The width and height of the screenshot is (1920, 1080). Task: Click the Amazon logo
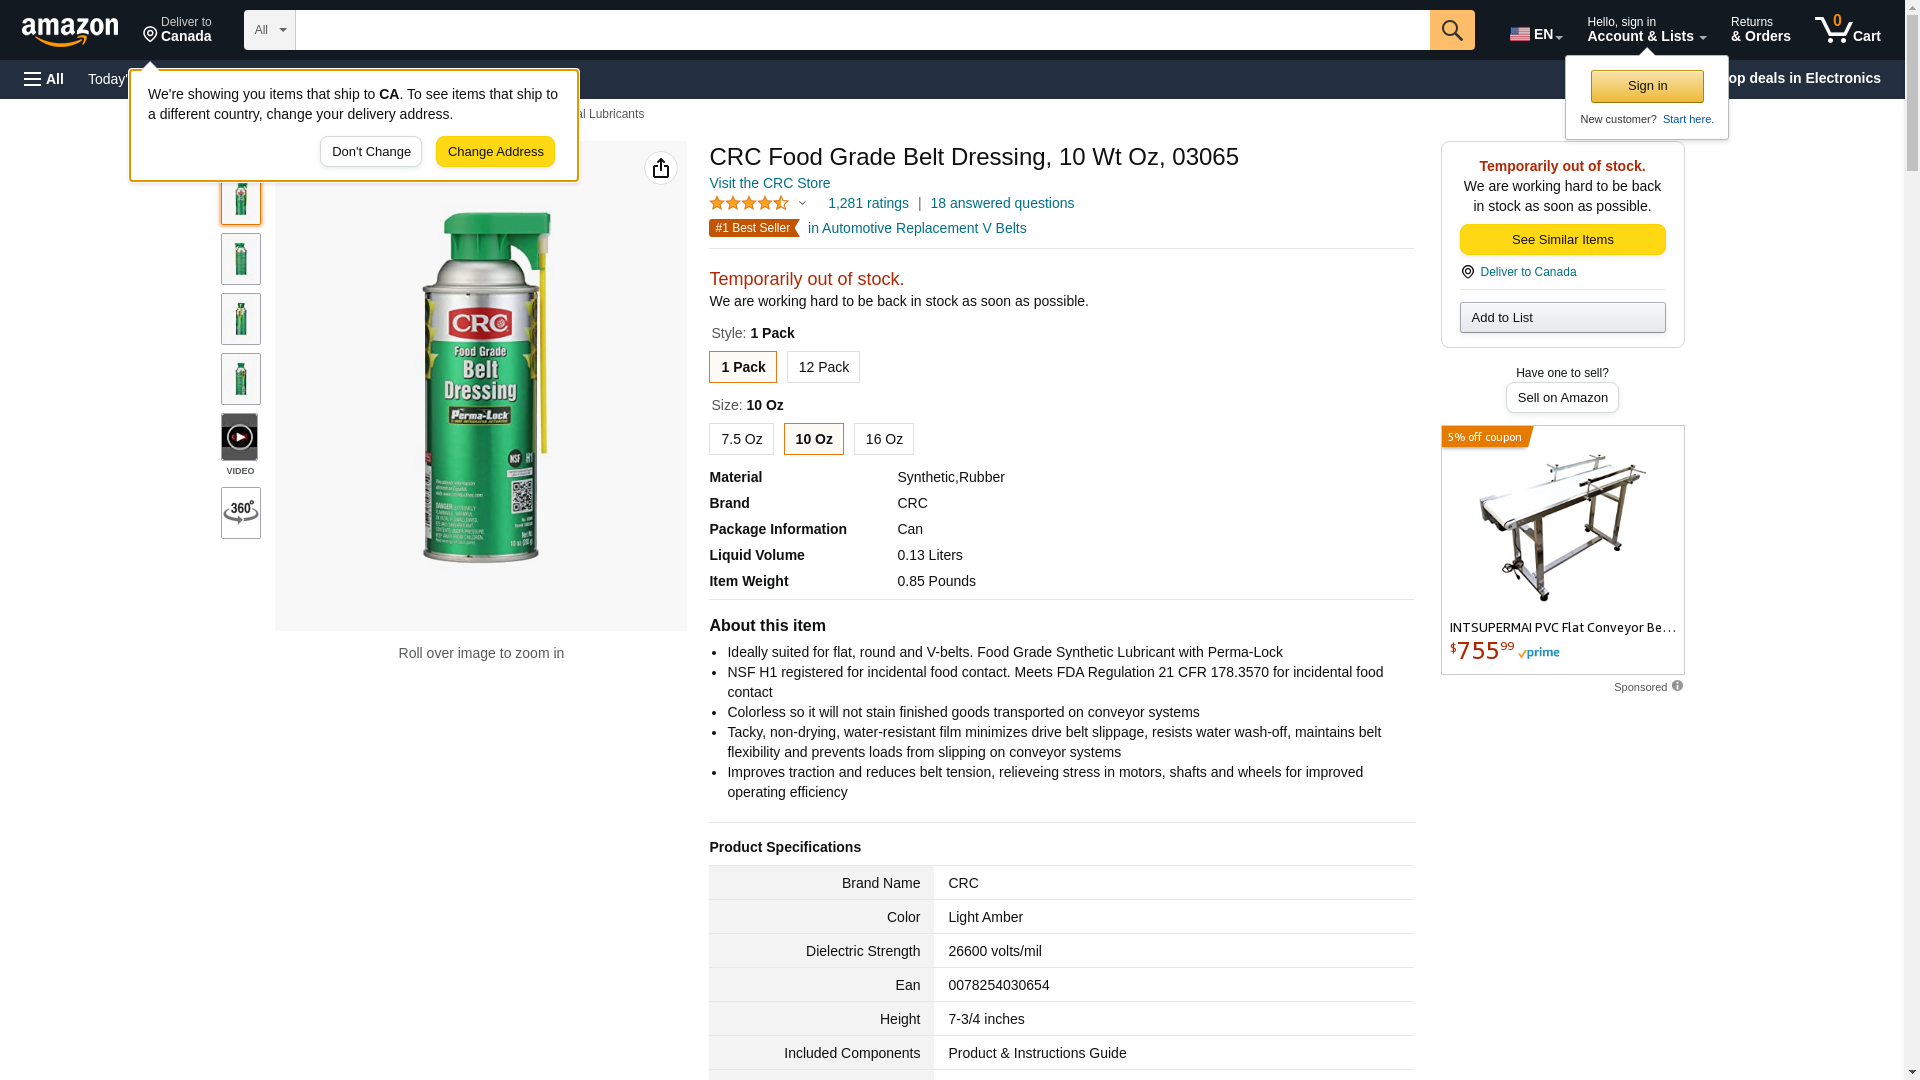[70, 31]
